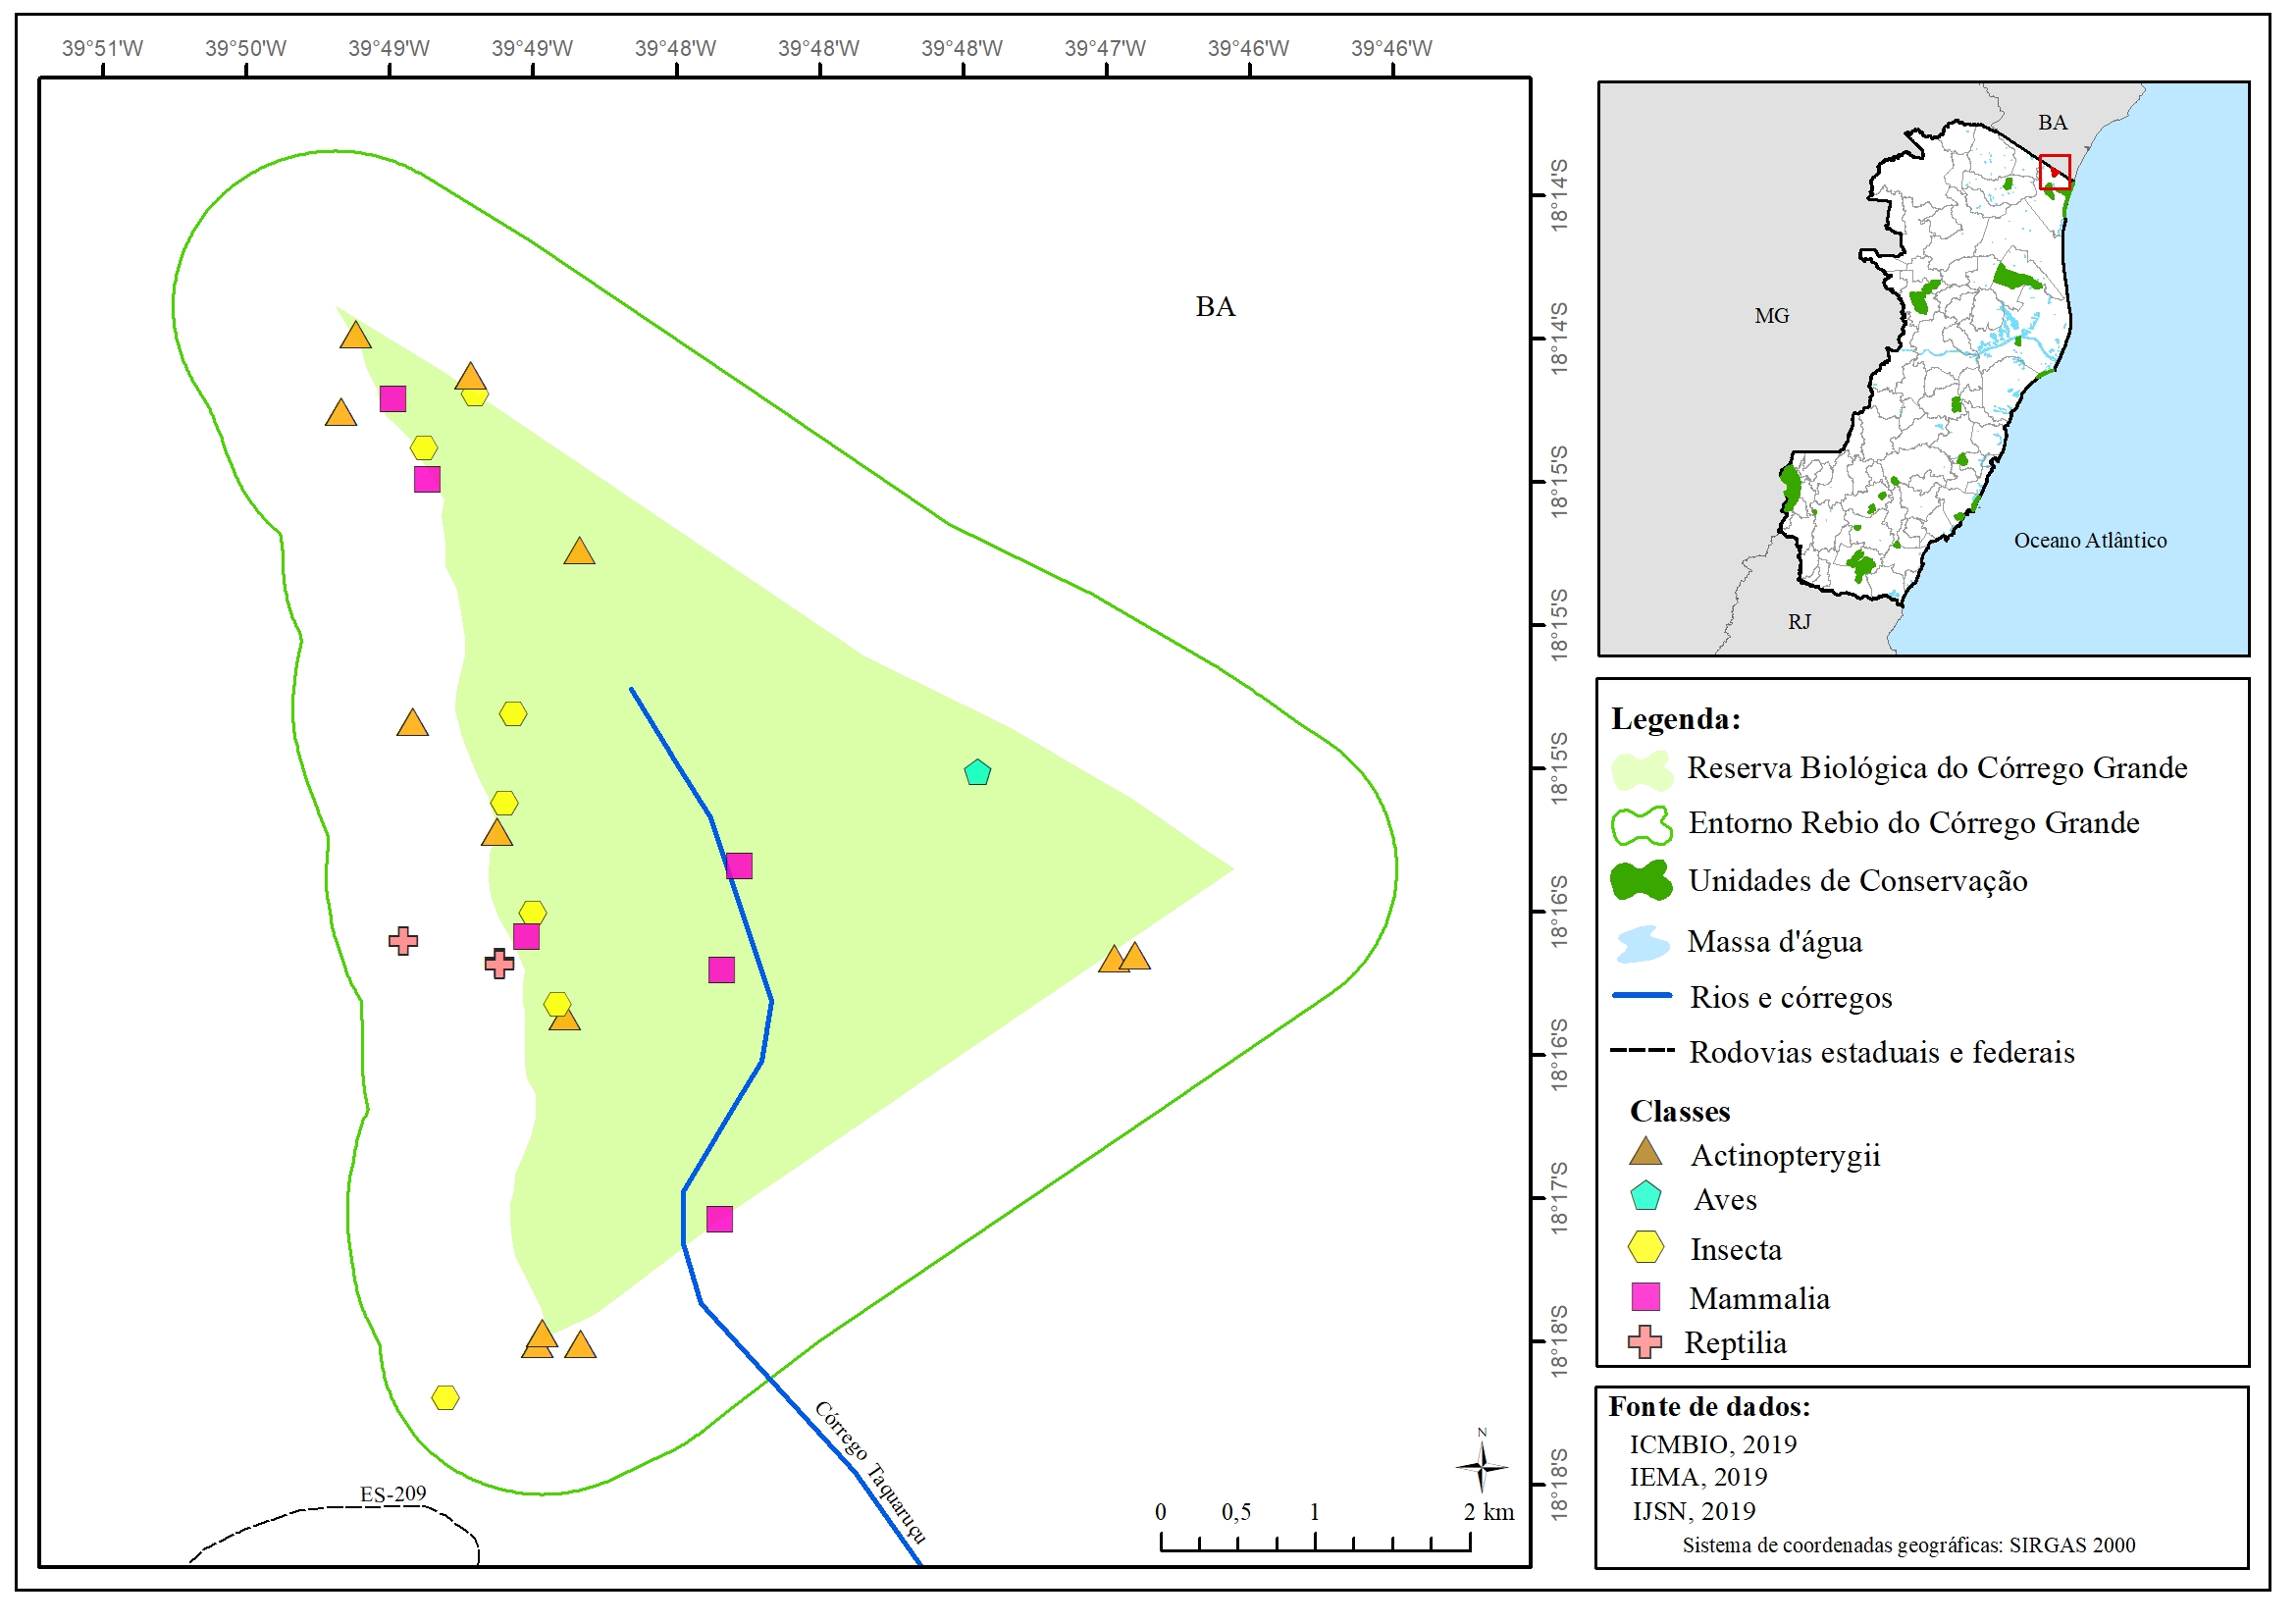Click the Oceano Atlântico label in inset
Screen dimensions: 2296x1623
click(x=2089, y=540)
